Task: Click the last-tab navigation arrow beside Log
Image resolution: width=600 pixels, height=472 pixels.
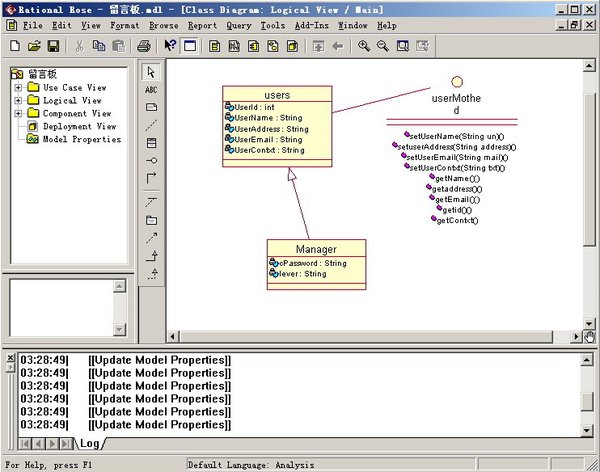Action: coord(66,444)
